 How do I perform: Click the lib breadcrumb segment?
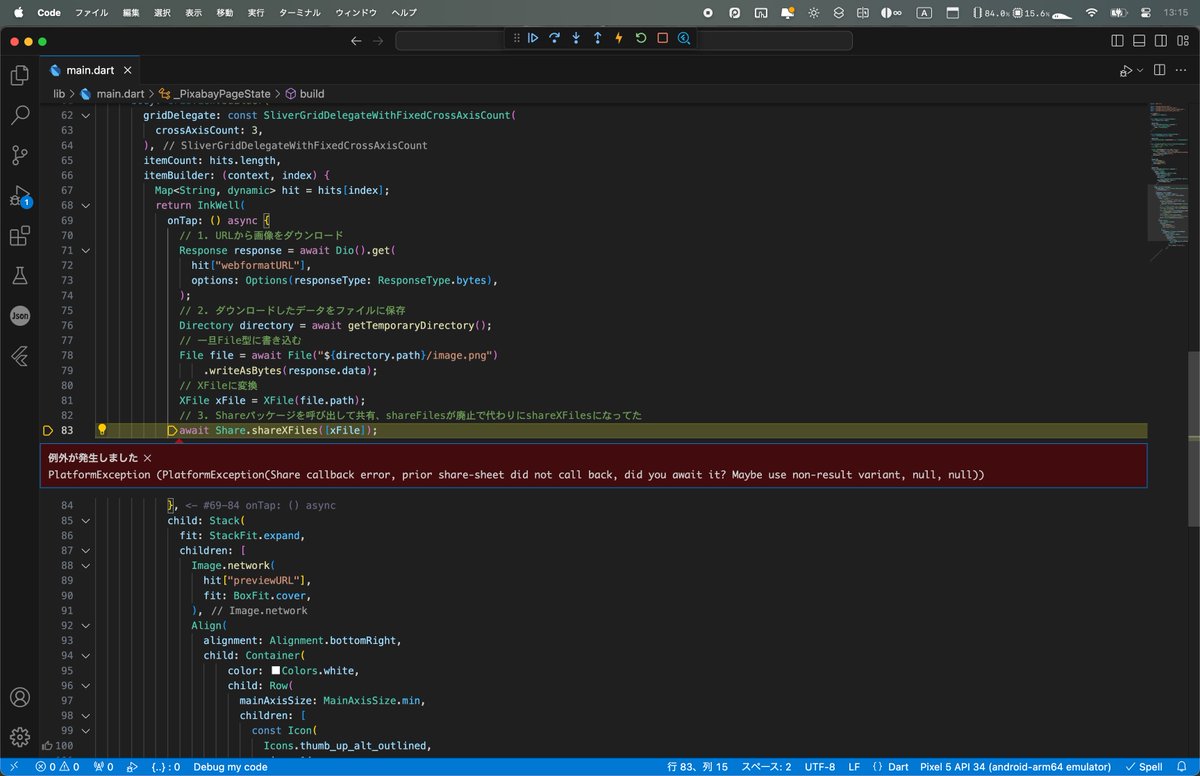click(58, 94)
